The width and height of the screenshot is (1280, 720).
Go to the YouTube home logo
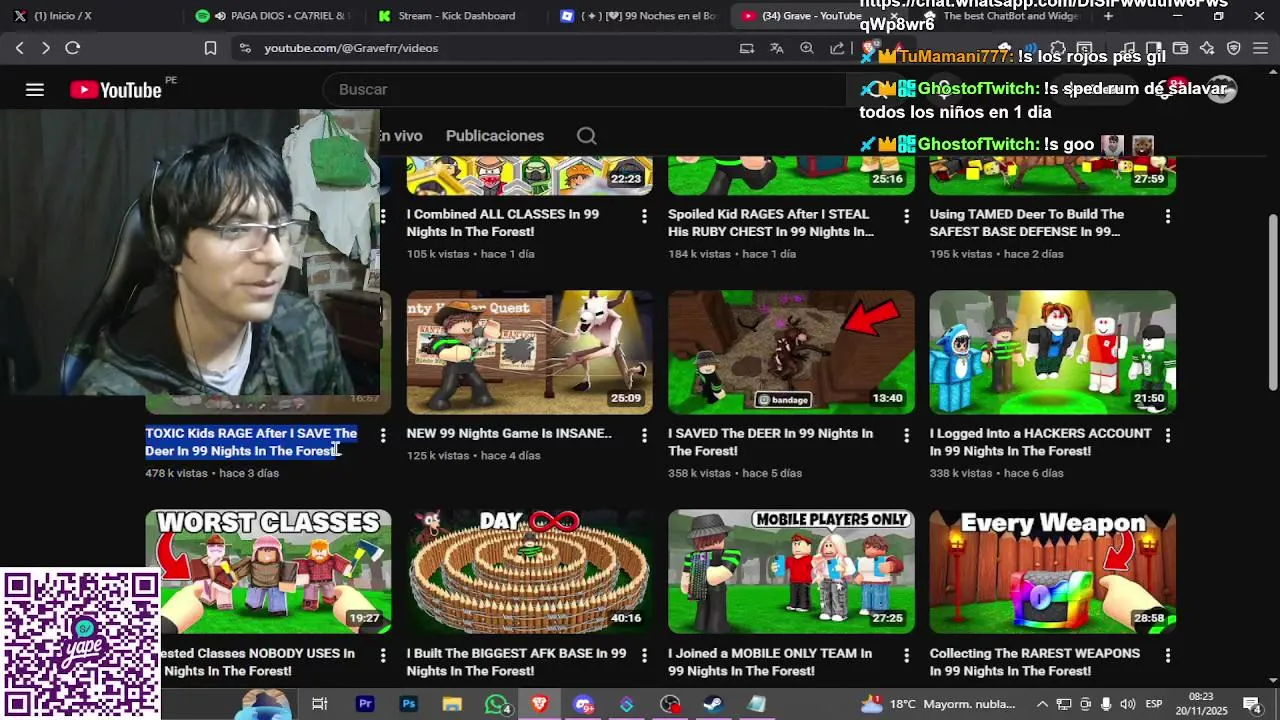(x=116, y=90)
